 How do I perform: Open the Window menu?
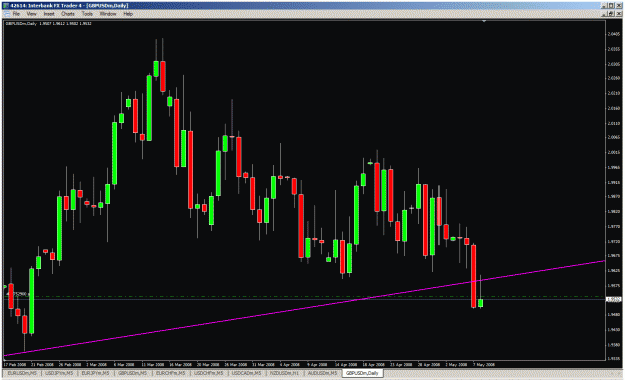pos(108,14)
